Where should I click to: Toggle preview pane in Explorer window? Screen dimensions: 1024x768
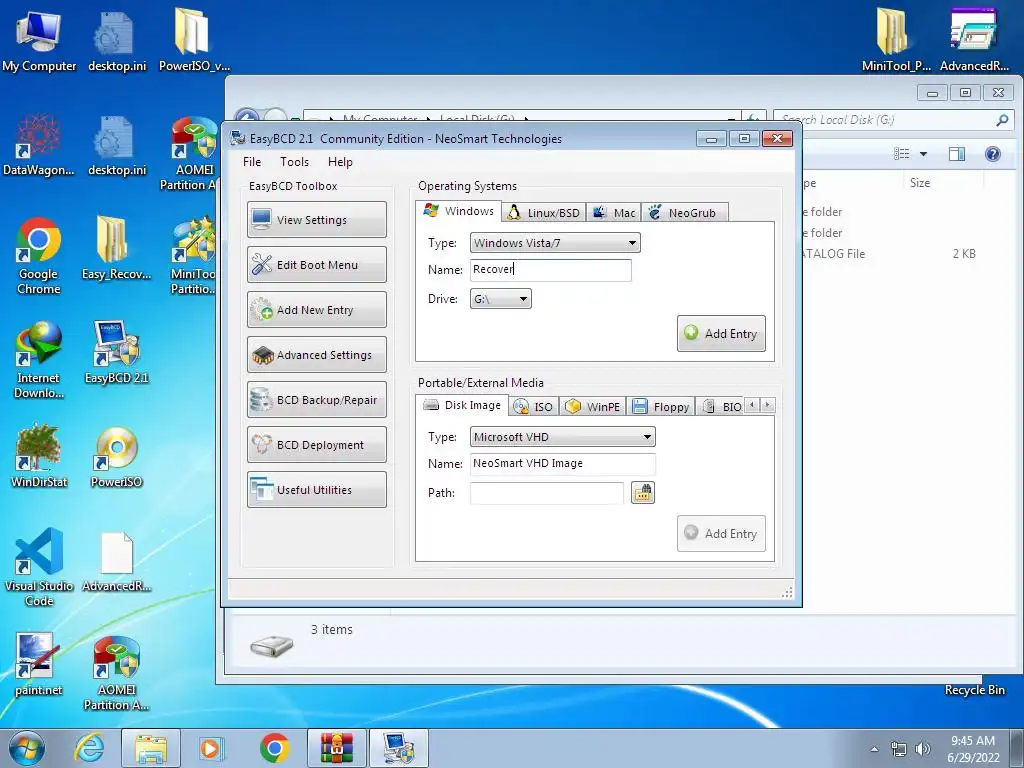point(957,154)
